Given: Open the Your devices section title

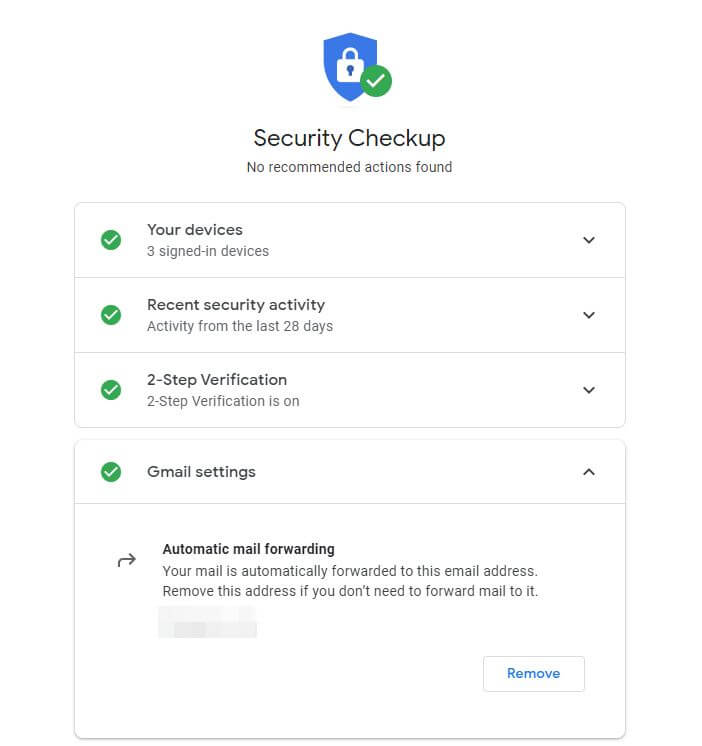Looking at the screenshot, I should coord(195,230).
